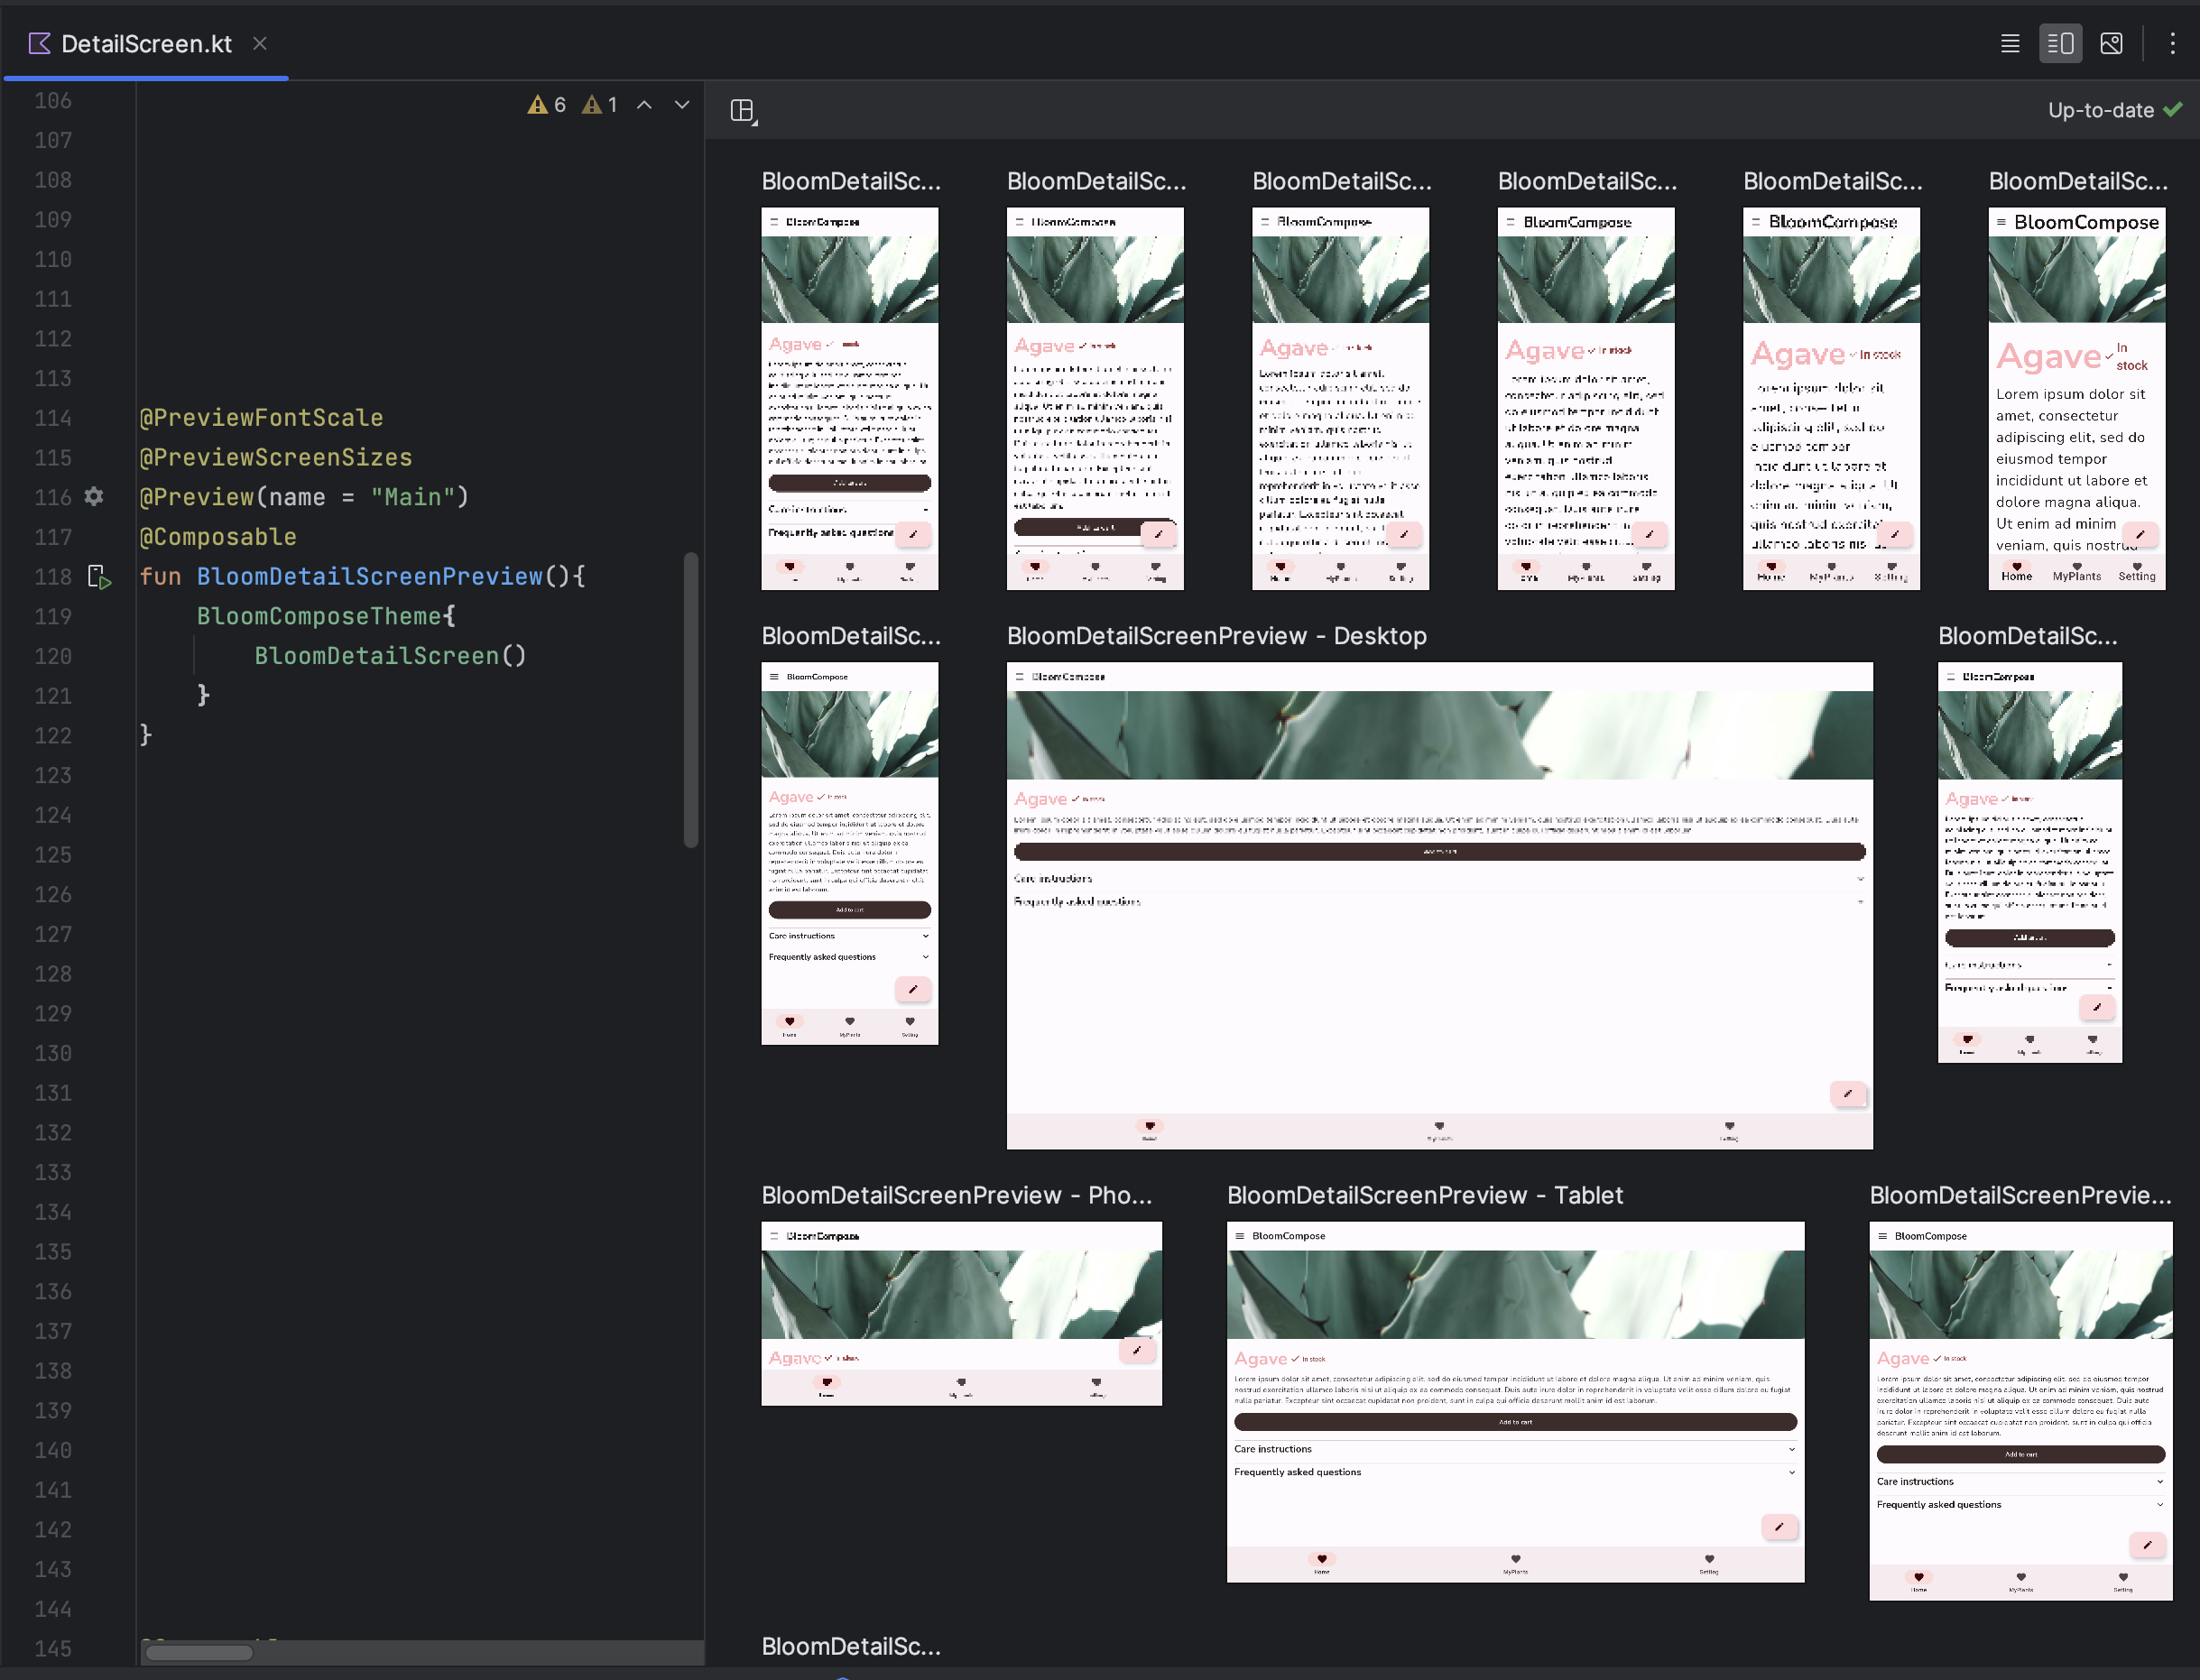This screenshot has width=2200, height=1680.
Task: Select the @Preview name Main annotation
Action: tap(303, 496)
